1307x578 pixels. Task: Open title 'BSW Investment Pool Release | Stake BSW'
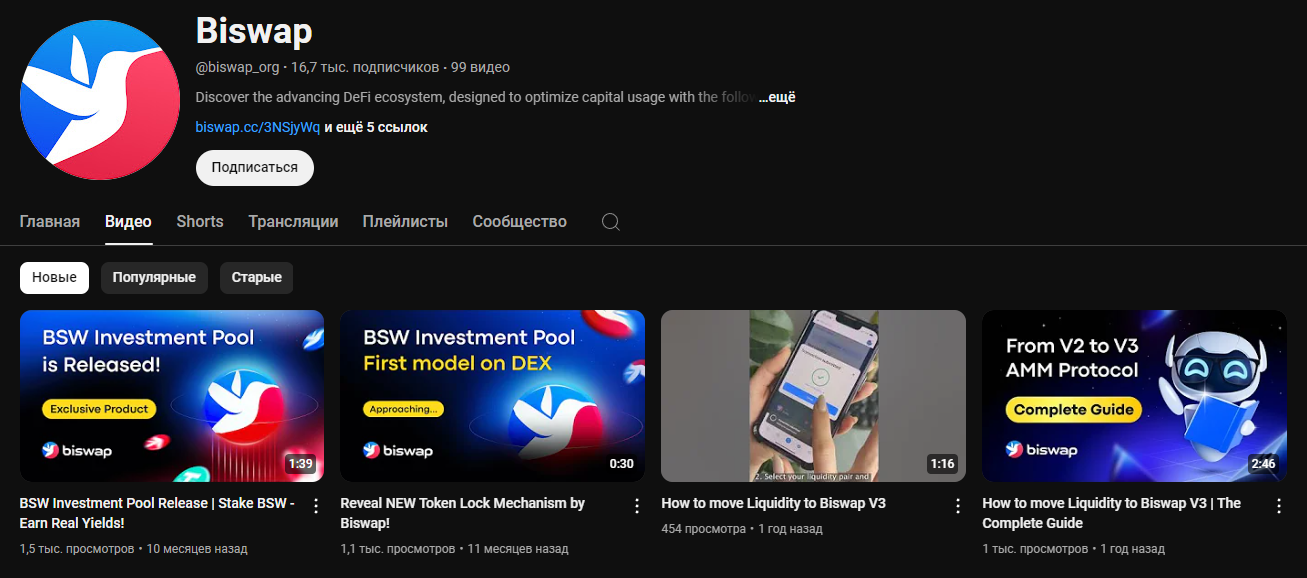pos(157,513)
